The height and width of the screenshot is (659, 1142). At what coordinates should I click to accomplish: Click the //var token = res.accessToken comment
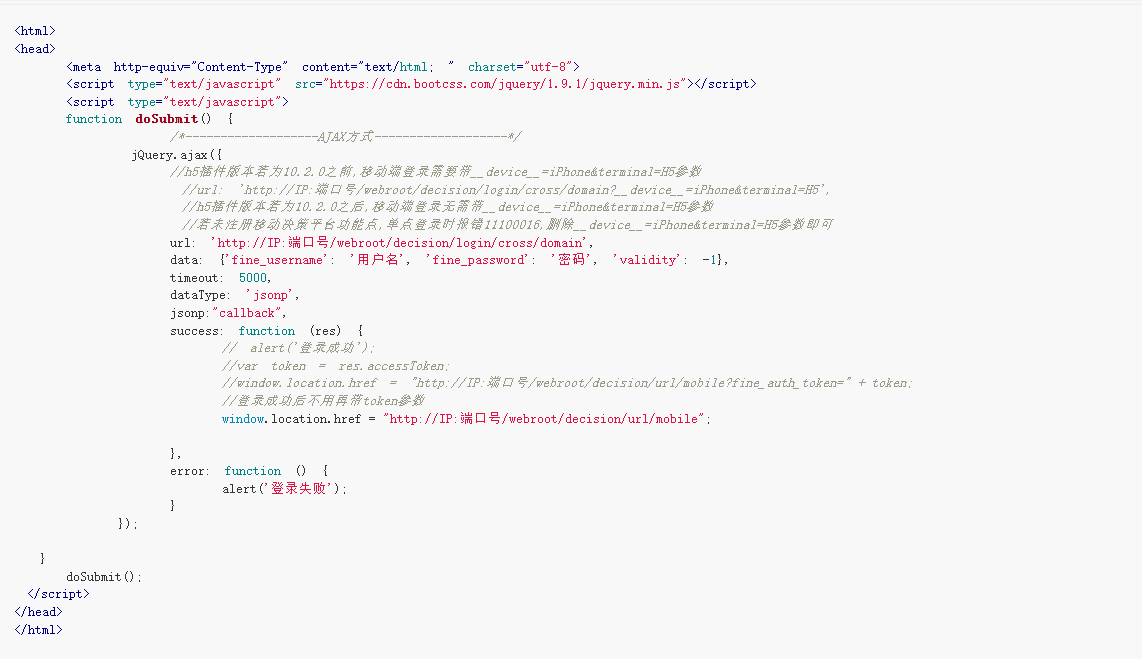(336, 366)
